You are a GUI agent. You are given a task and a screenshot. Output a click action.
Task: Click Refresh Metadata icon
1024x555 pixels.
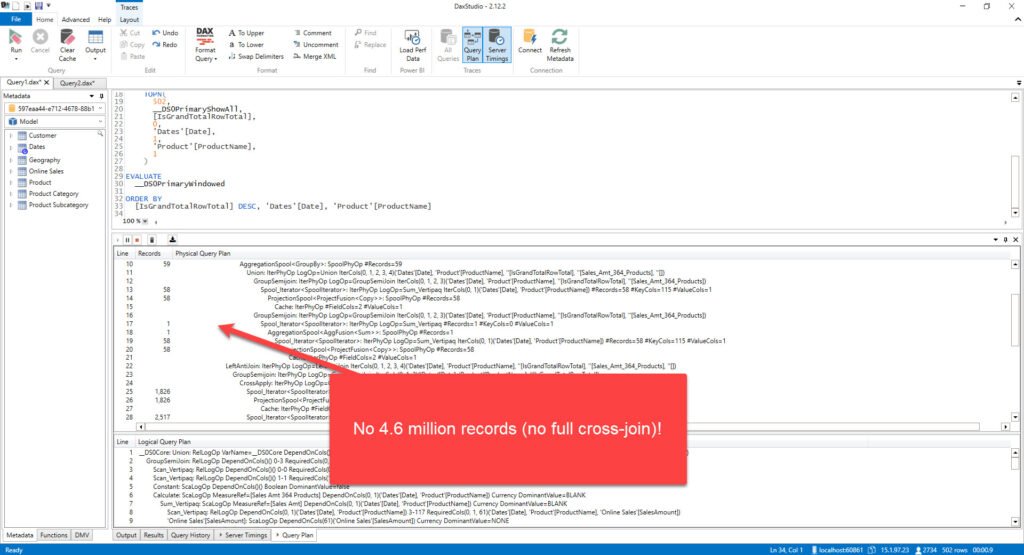[560, 44]
